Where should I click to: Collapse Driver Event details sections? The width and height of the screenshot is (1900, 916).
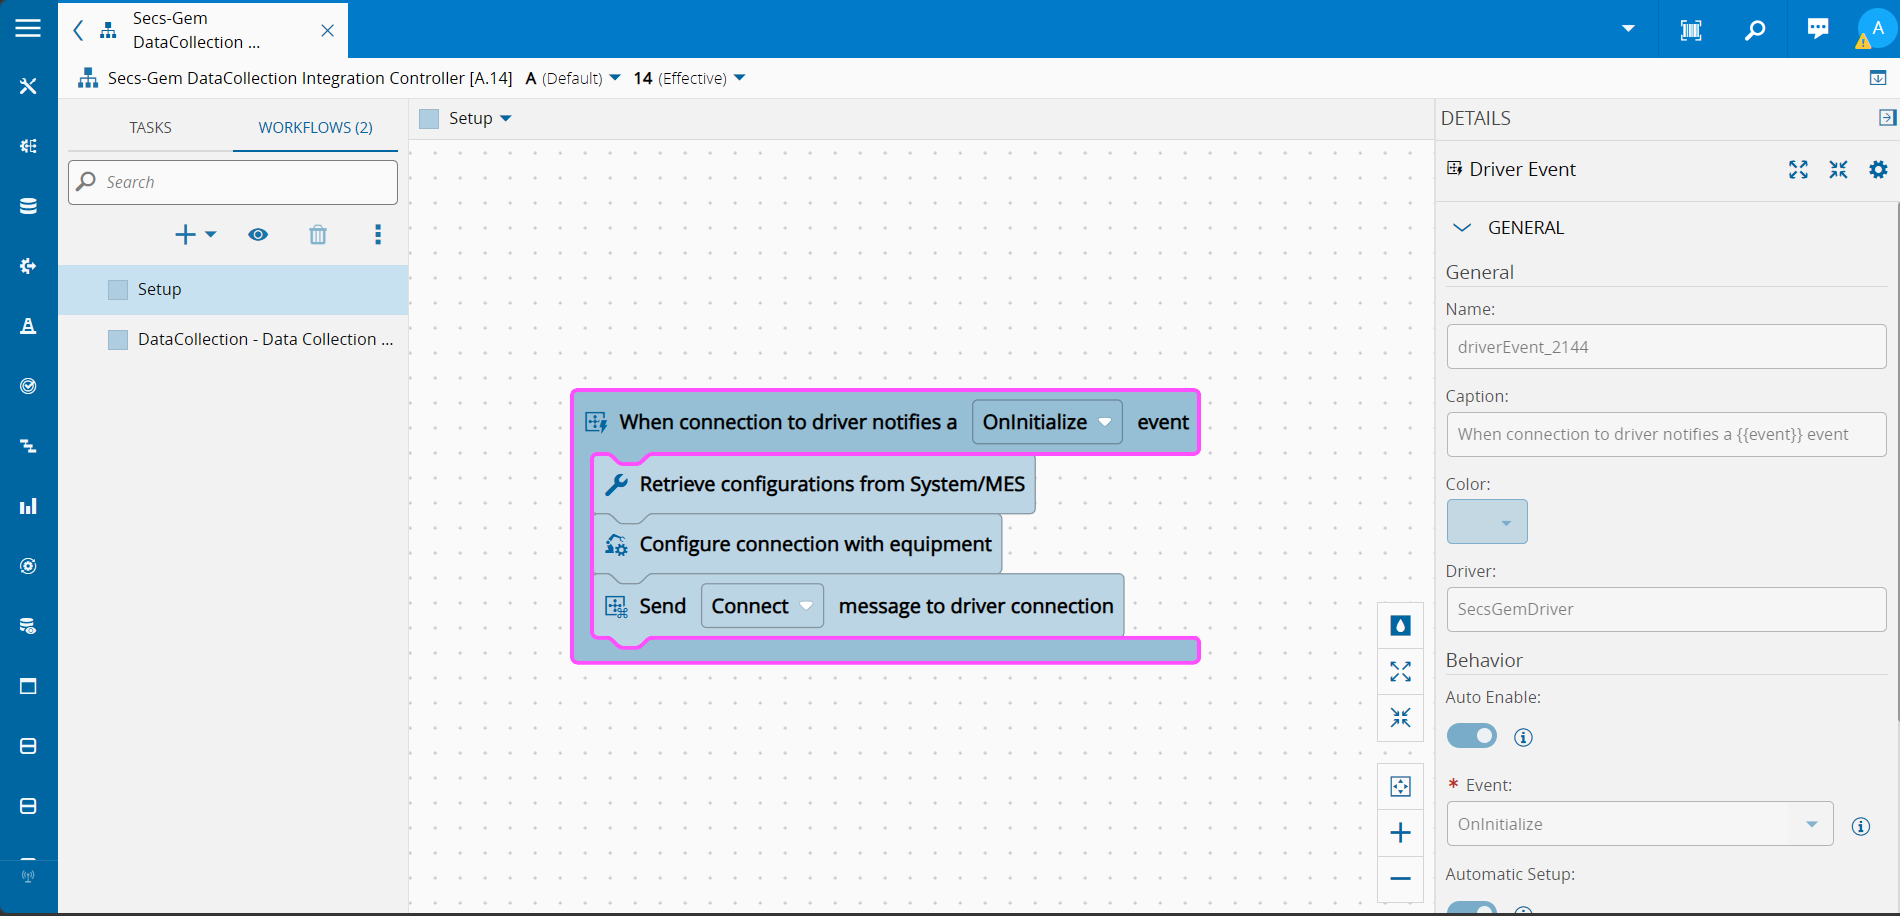(x=1839, y=170)
